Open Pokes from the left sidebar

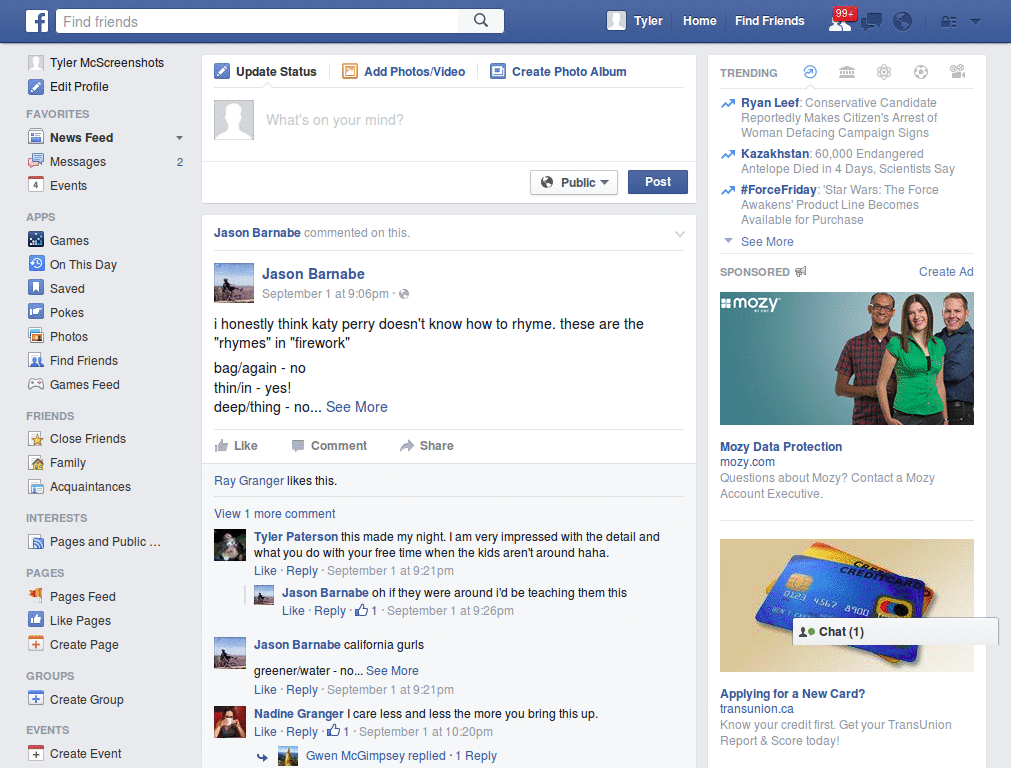(x=66, y=312)
